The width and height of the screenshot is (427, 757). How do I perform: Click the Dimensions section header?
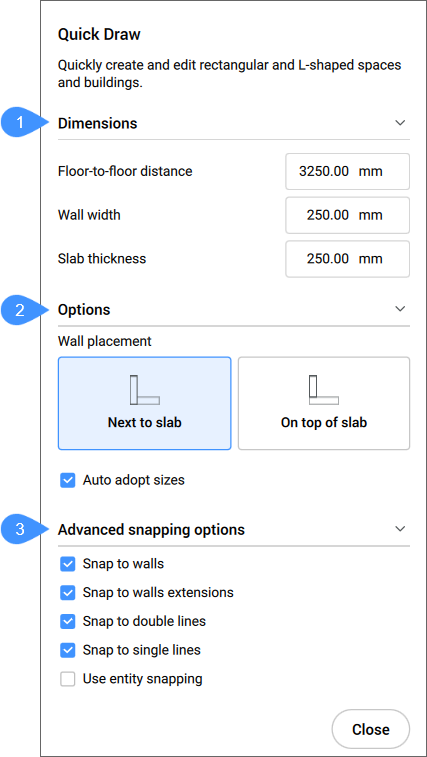tap(98, 124)
